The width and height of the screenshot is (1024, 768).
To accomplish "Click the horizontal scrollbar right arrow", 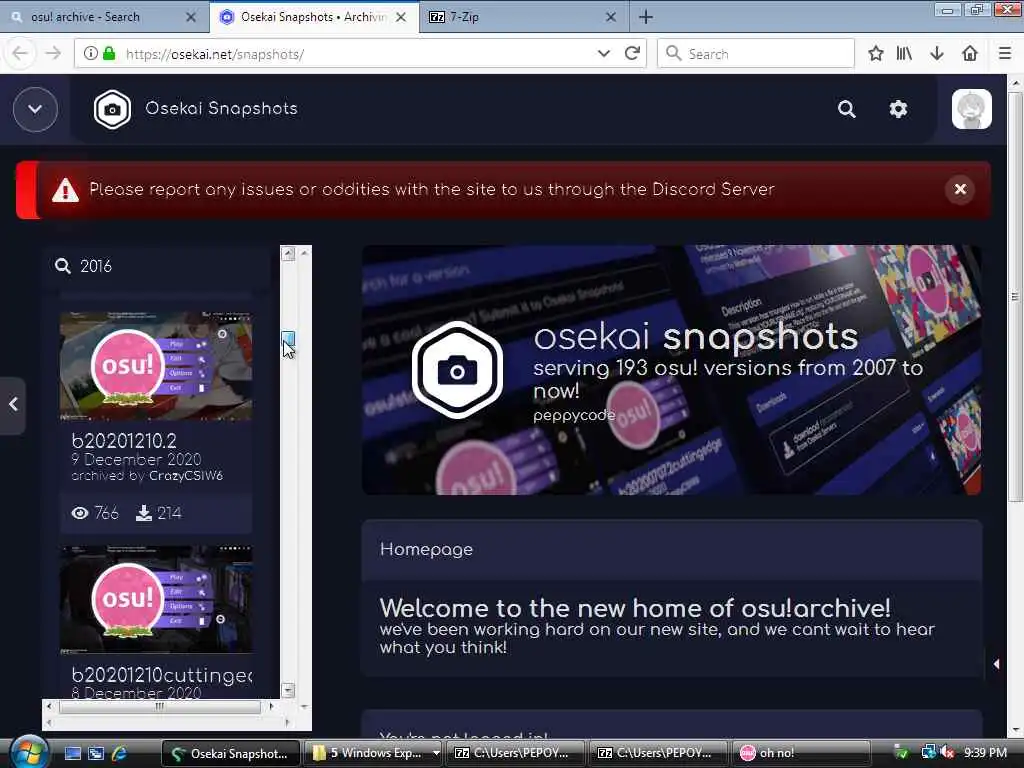I will pyautogui.click(x=271, y=706).
